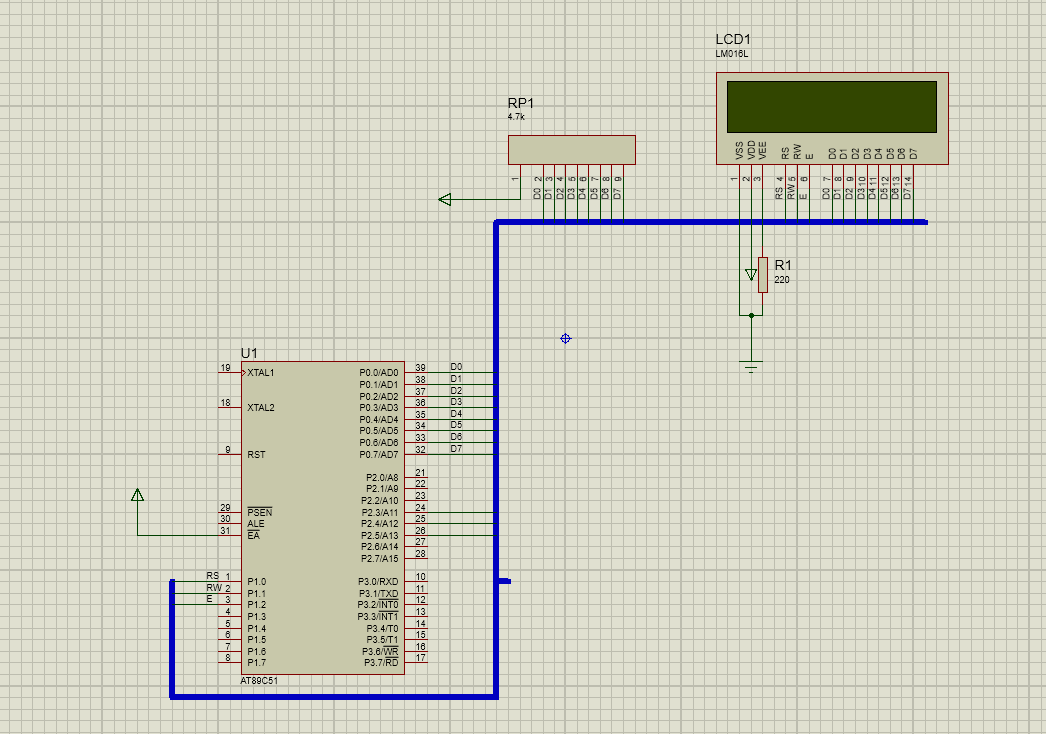Click the P3.1/TXD pin label
The image size is (1046, 734).
(x=378, y=593)
